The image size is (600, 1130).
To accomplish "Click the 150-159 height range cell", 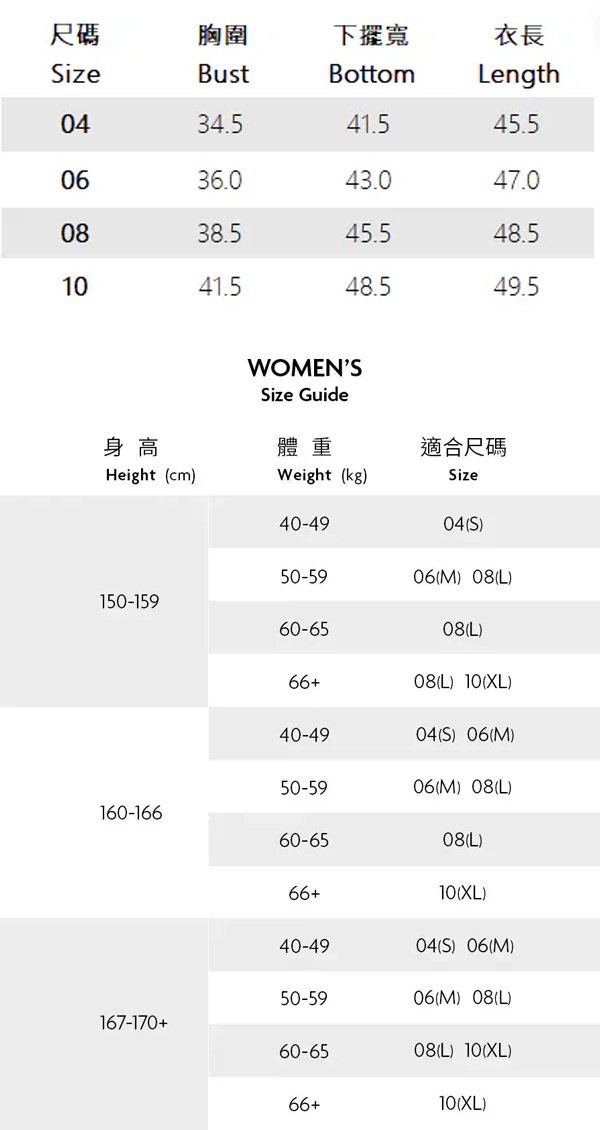I will [x=129, y=602].
